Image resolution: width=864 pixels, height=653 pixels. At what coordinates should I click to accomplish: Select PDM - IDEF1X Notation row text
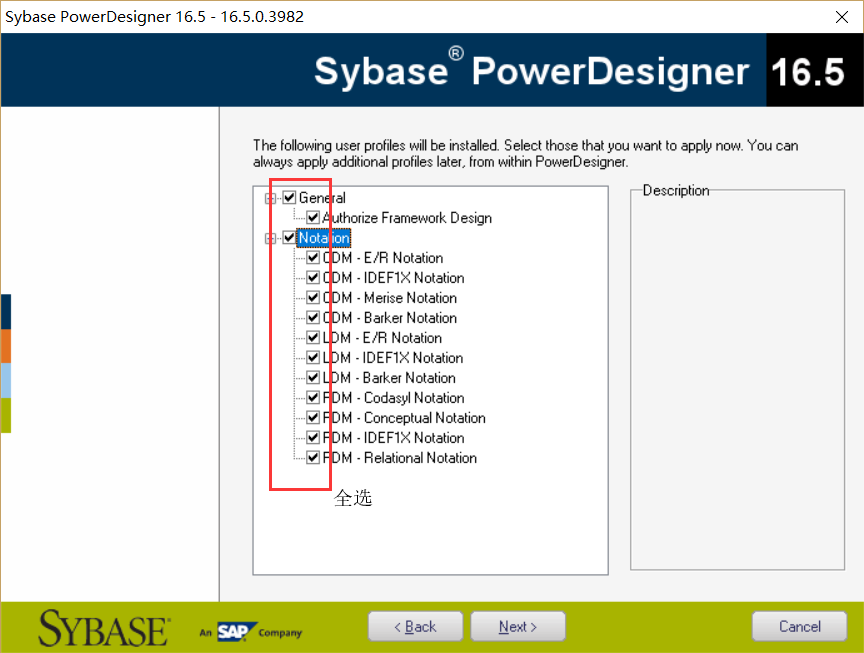click(x=393, y=438)
